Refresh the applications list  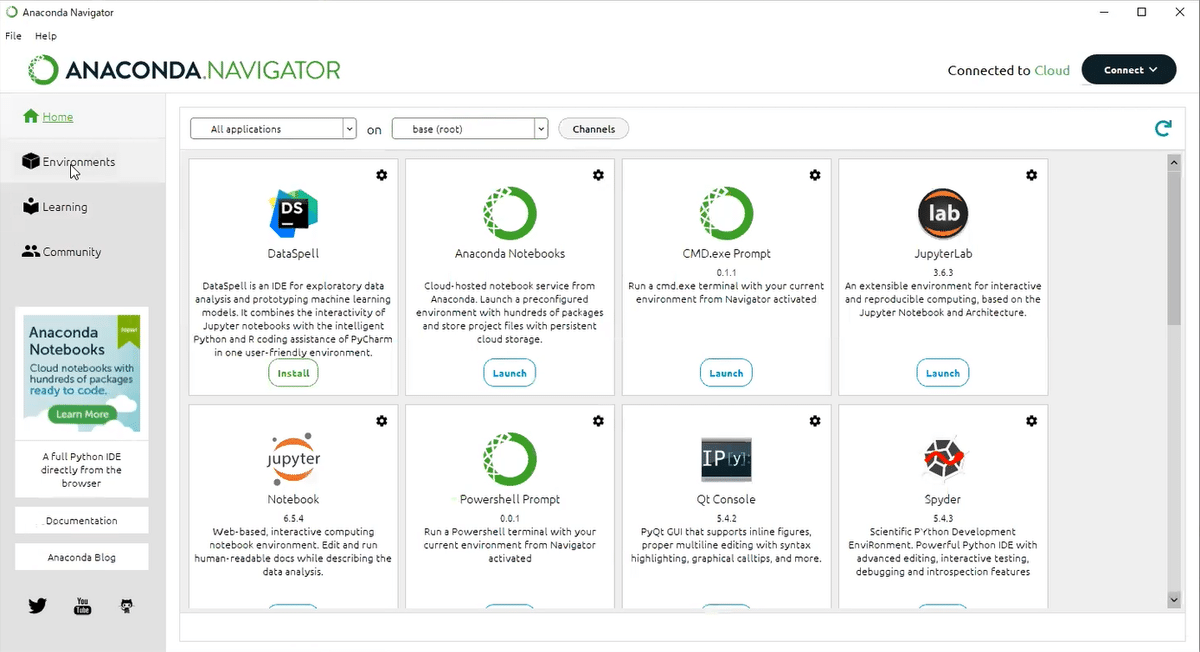click(1163, 128)
